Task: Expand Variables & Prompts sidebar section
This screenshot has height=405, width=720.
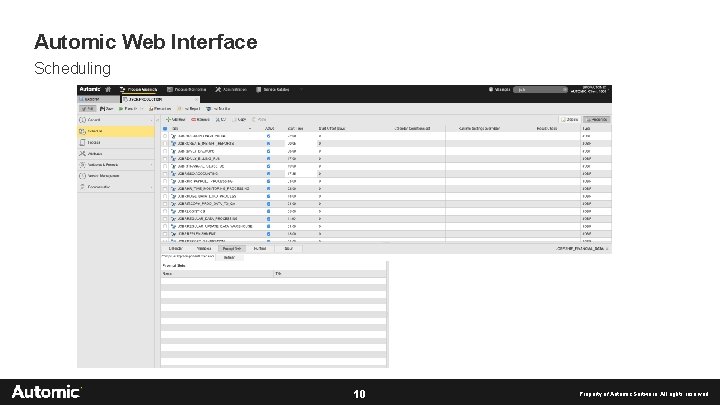Action: 116,164
